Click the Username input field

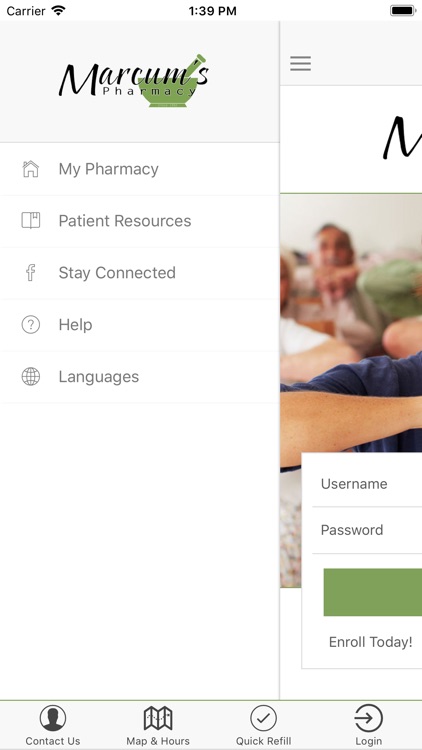tap(367, 484)
